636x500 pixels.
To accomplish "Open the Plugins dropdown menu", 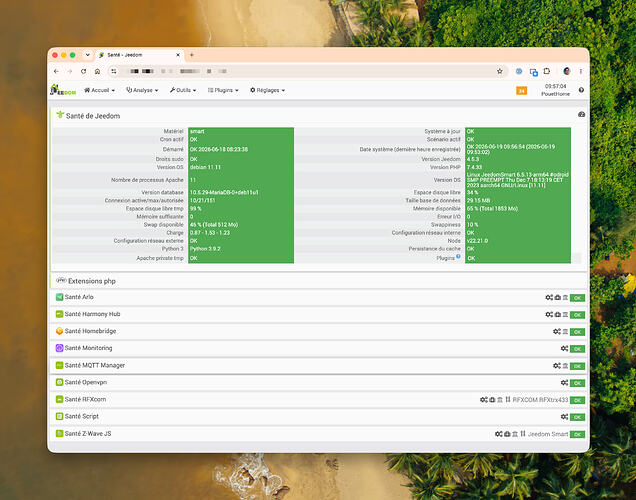I will [x=223, y=90].
